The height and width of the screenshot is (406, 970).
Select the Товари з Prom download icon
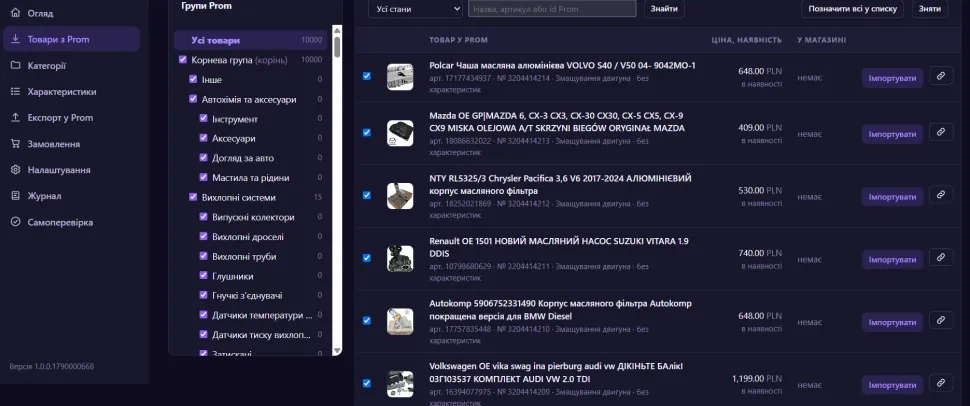[15, 39]
